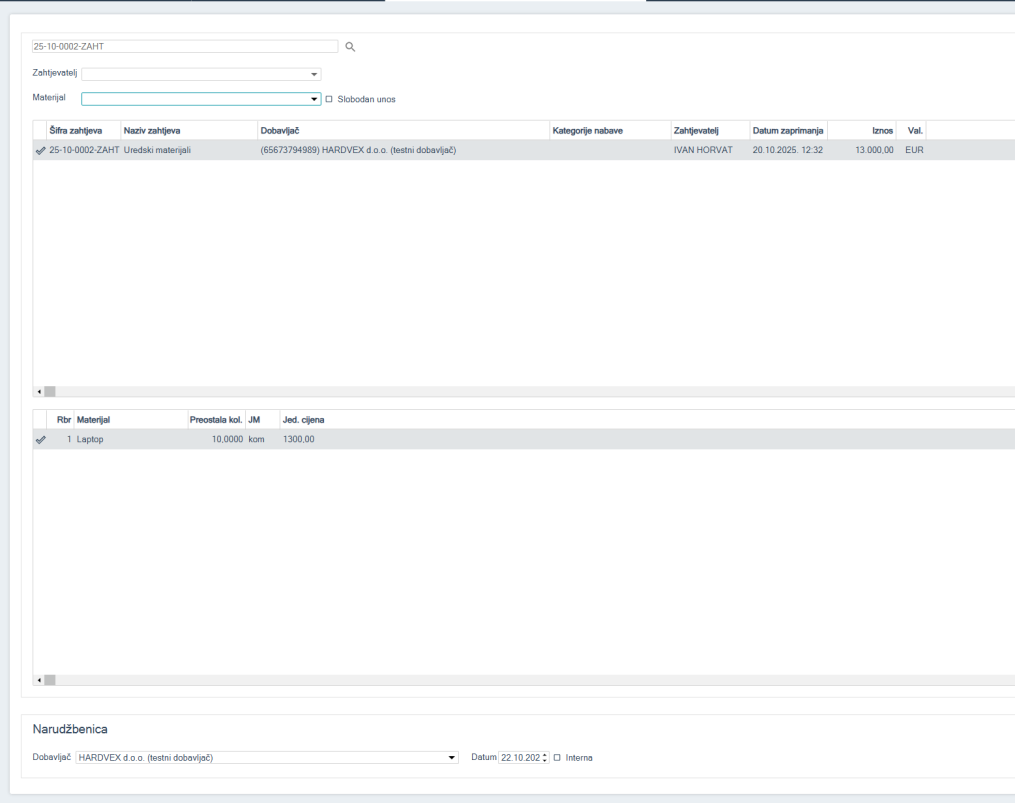The width and height of the screenshot is (1015, 803).
Task: Click the Datum field stepper arrows
Action: 545,757
